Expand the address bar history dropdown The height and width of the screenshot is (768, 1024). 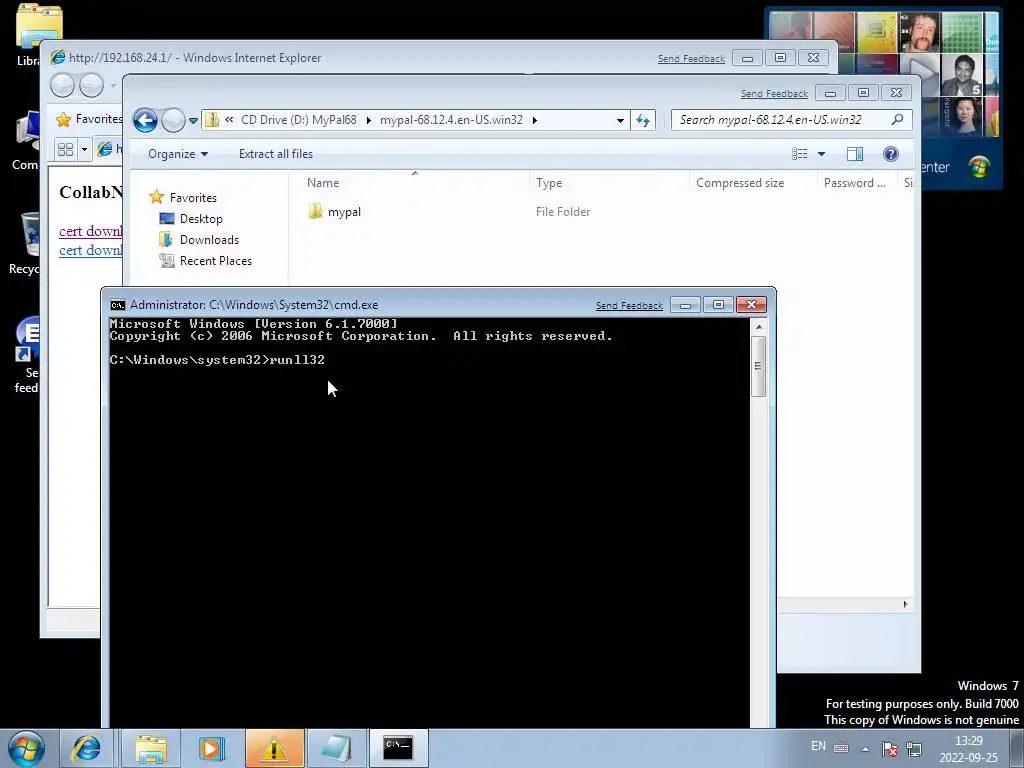620,120
